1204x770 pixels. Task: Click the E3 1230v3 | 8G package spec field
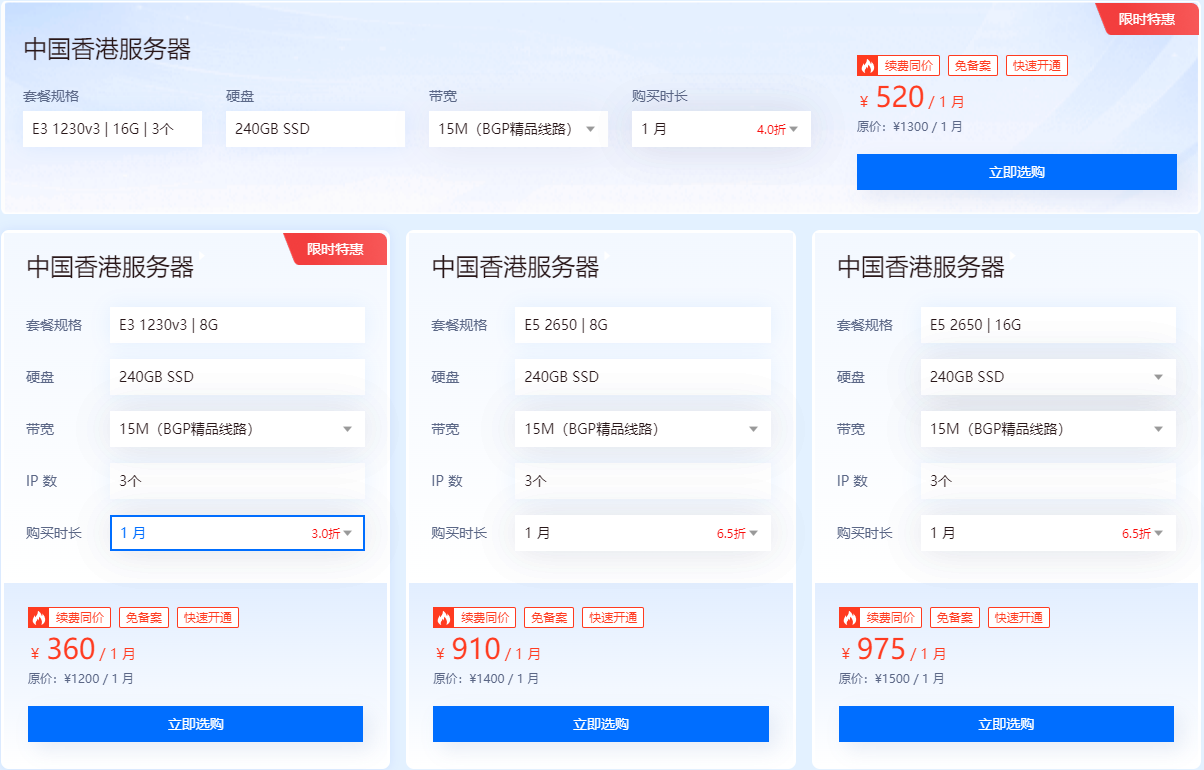pos(237,325)
